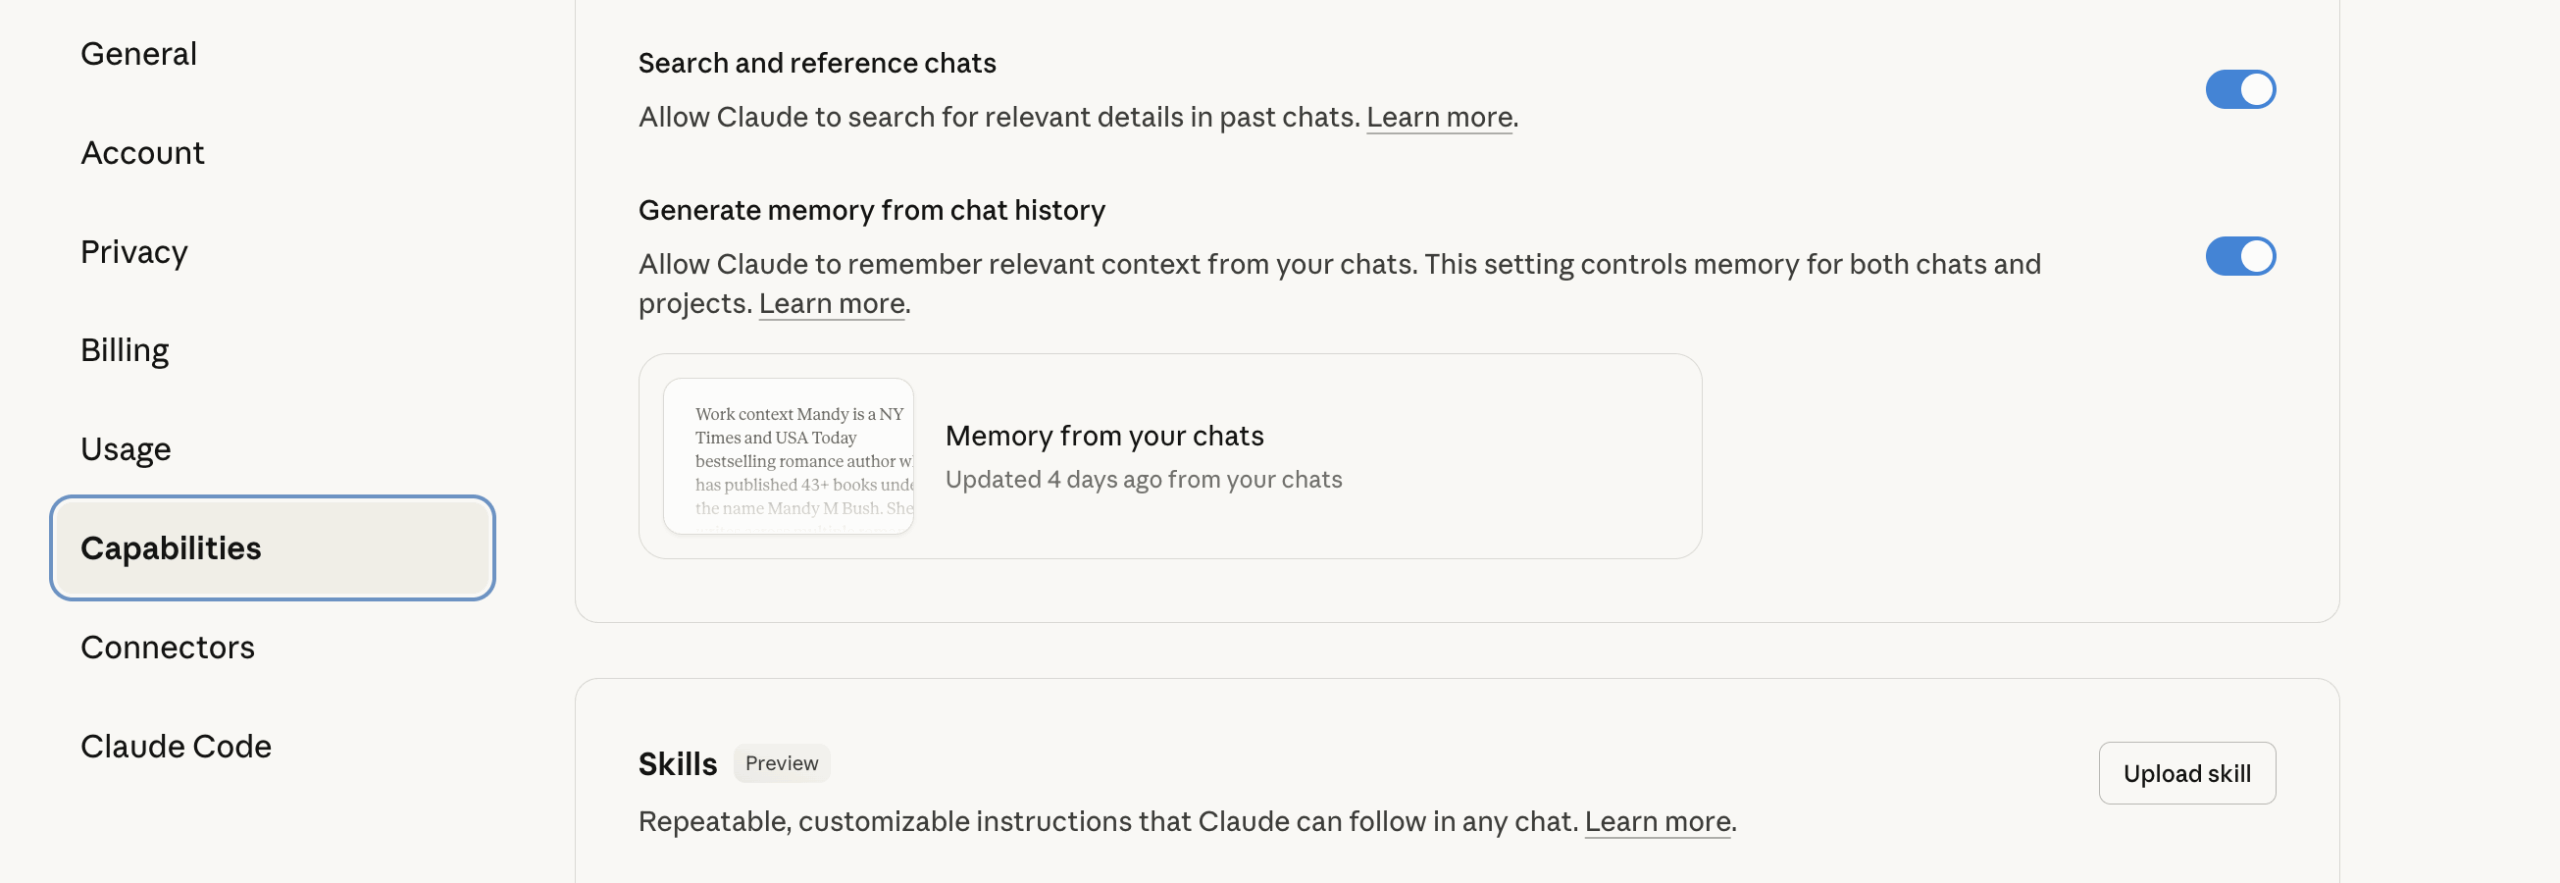Screen dimensions: 2560x883
Task: Click the Search and reference chats label
Action: click(817, 63)
